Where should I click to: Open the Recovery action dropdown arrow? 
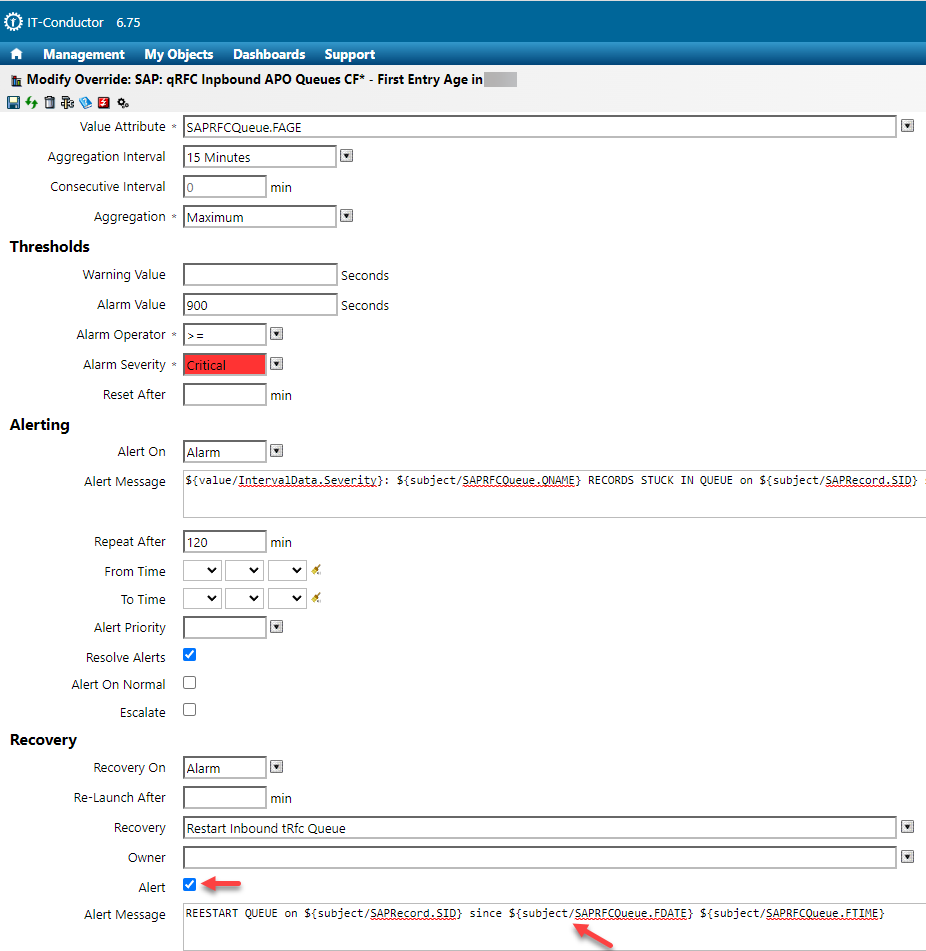point(907,827)
